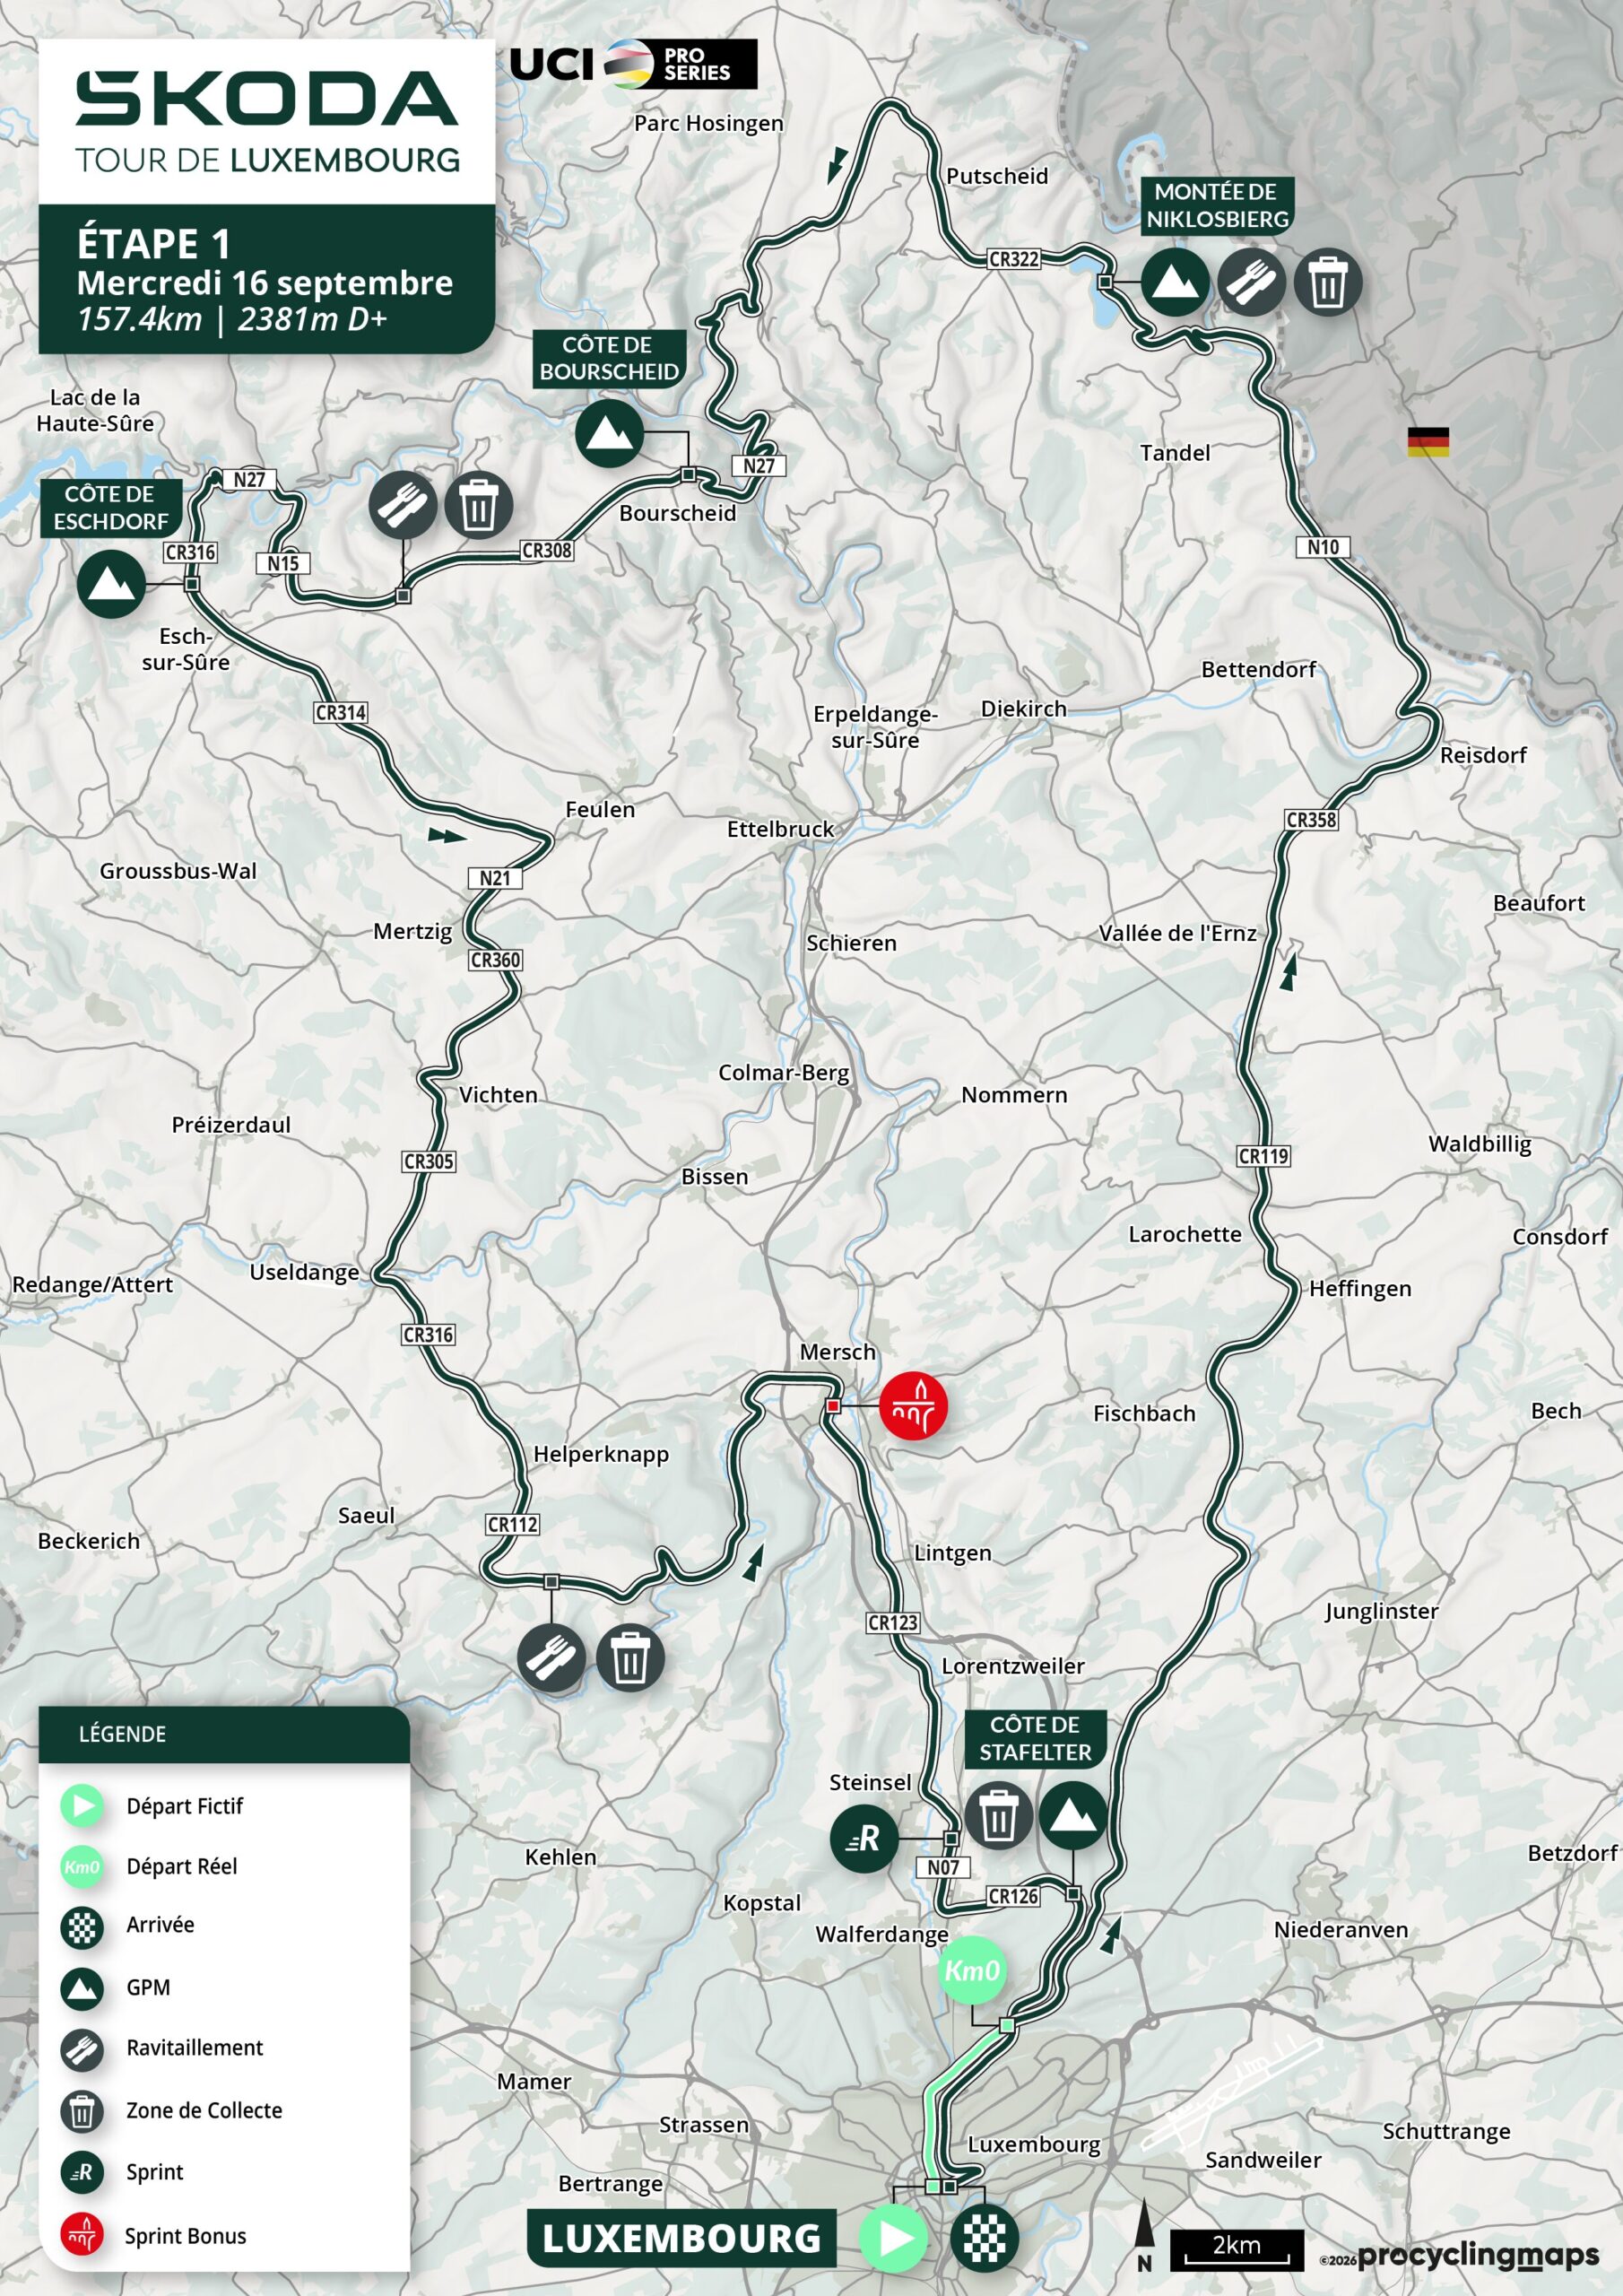
Task: Click the Étape 1 title heading
Action: tap(154, 244)
